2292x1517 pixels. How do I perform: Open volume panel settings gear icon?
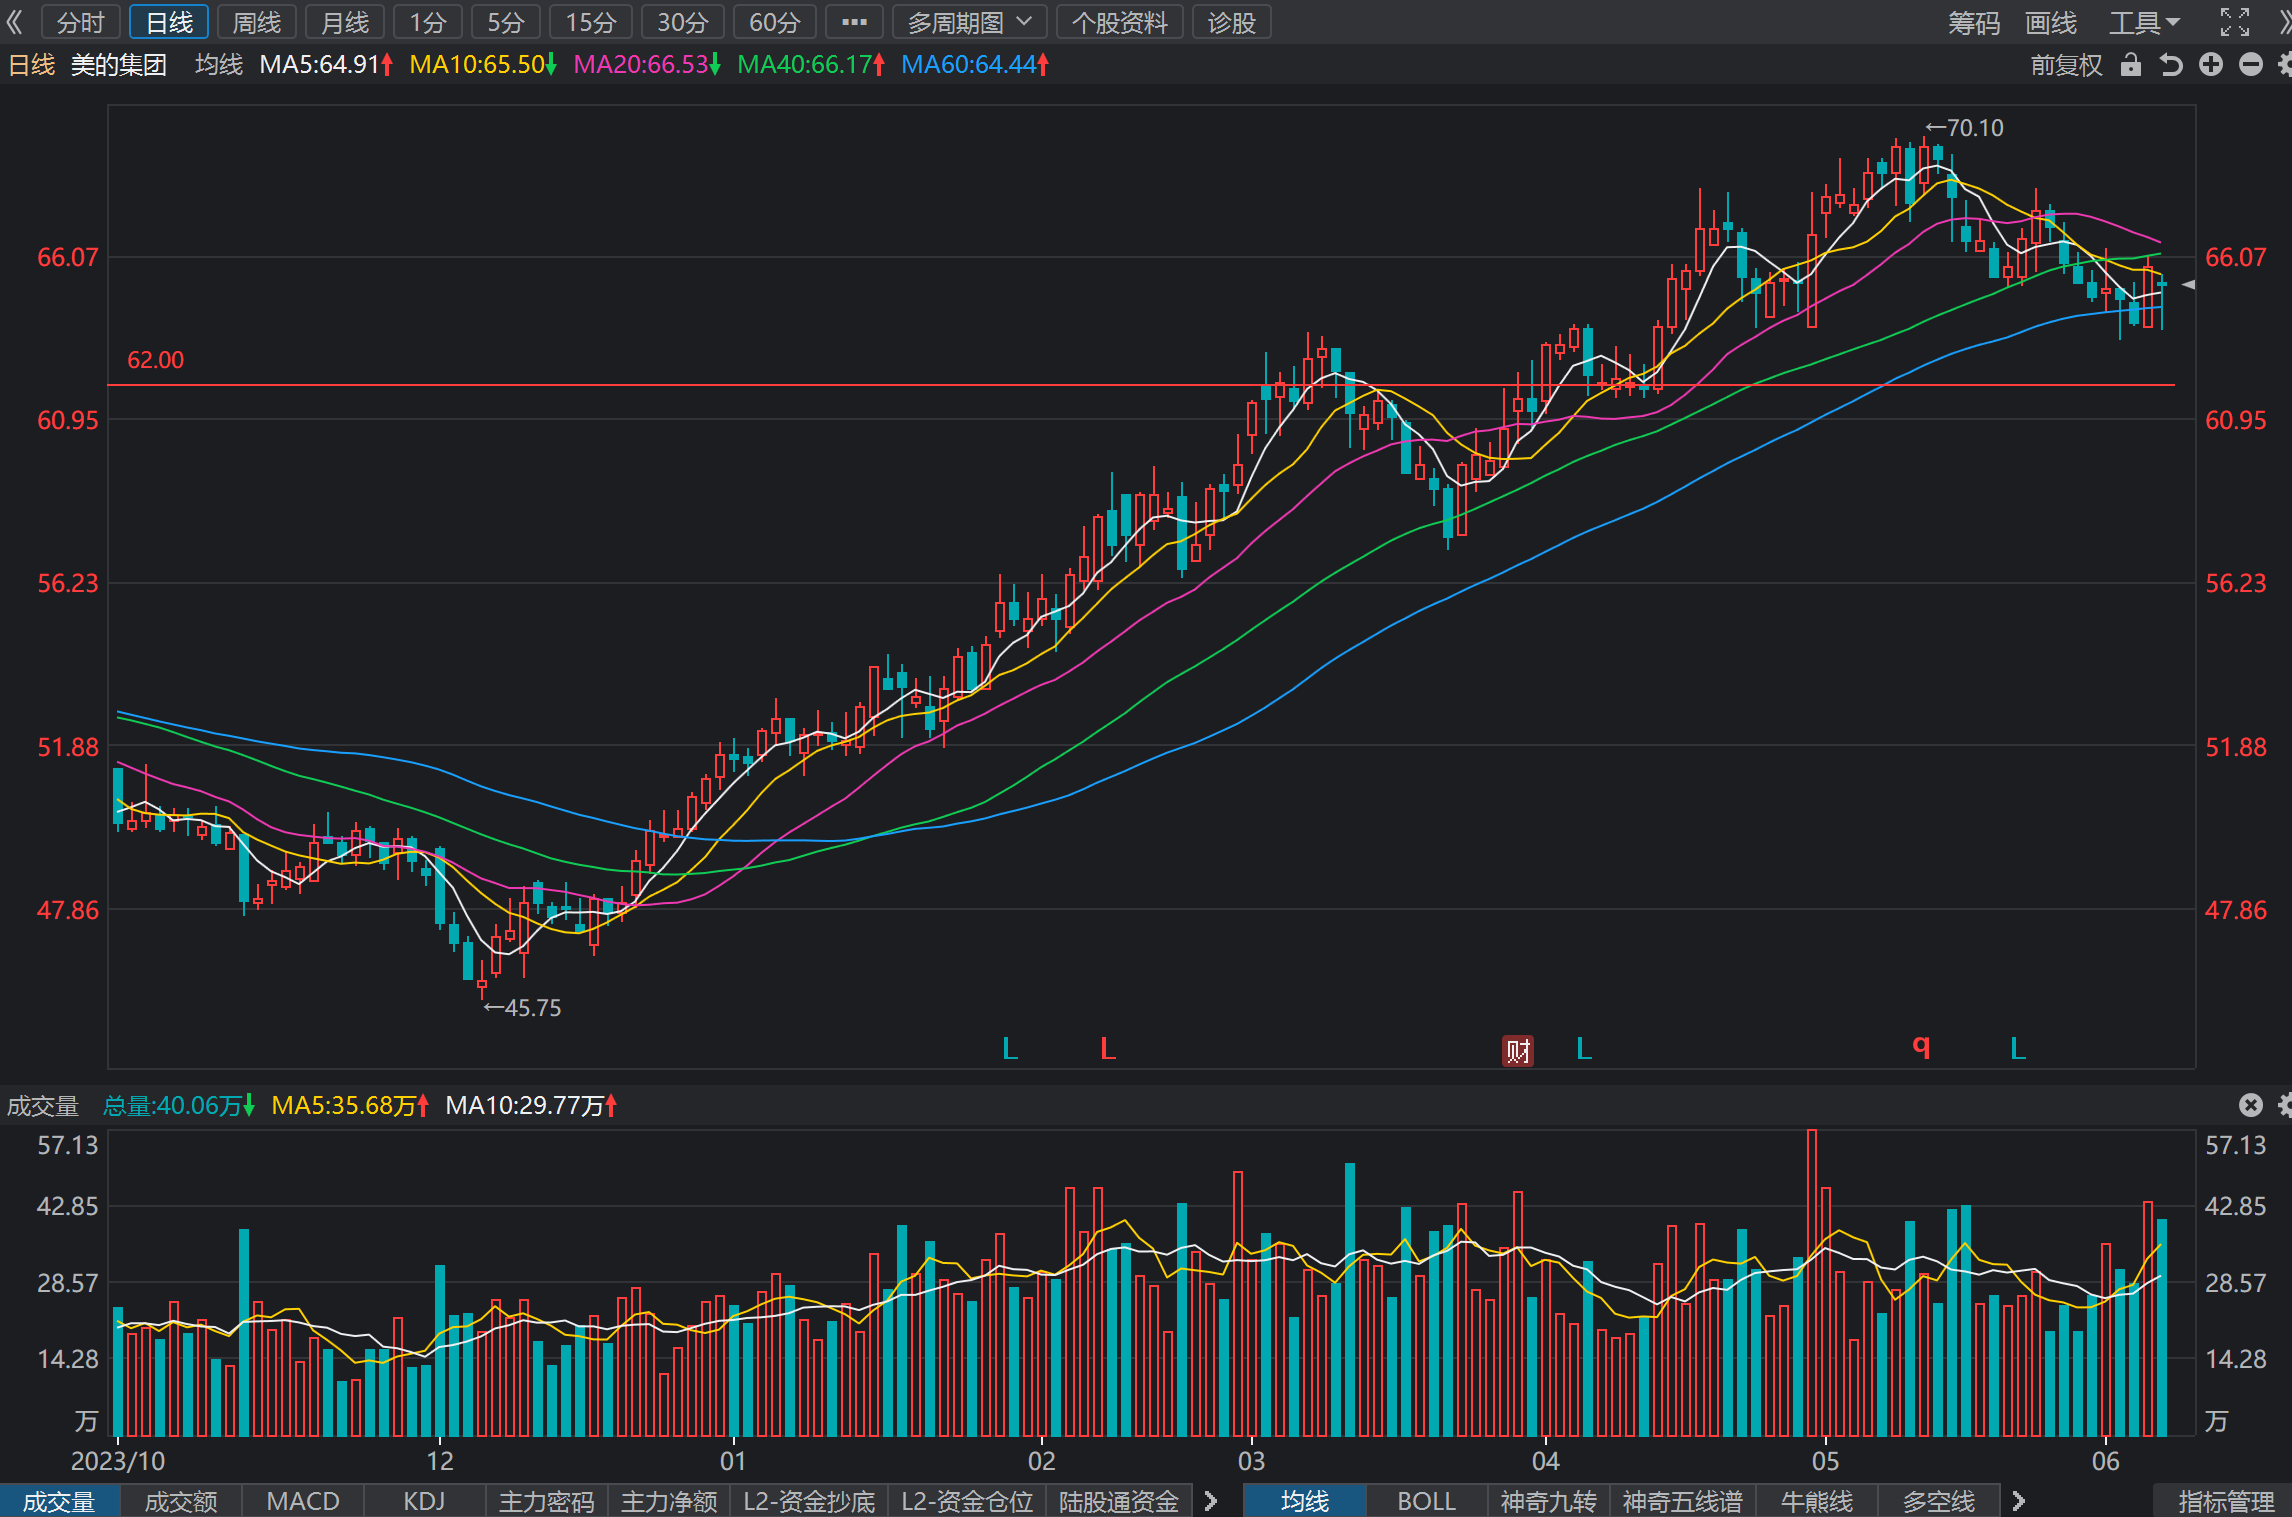click(2285, 1105)
